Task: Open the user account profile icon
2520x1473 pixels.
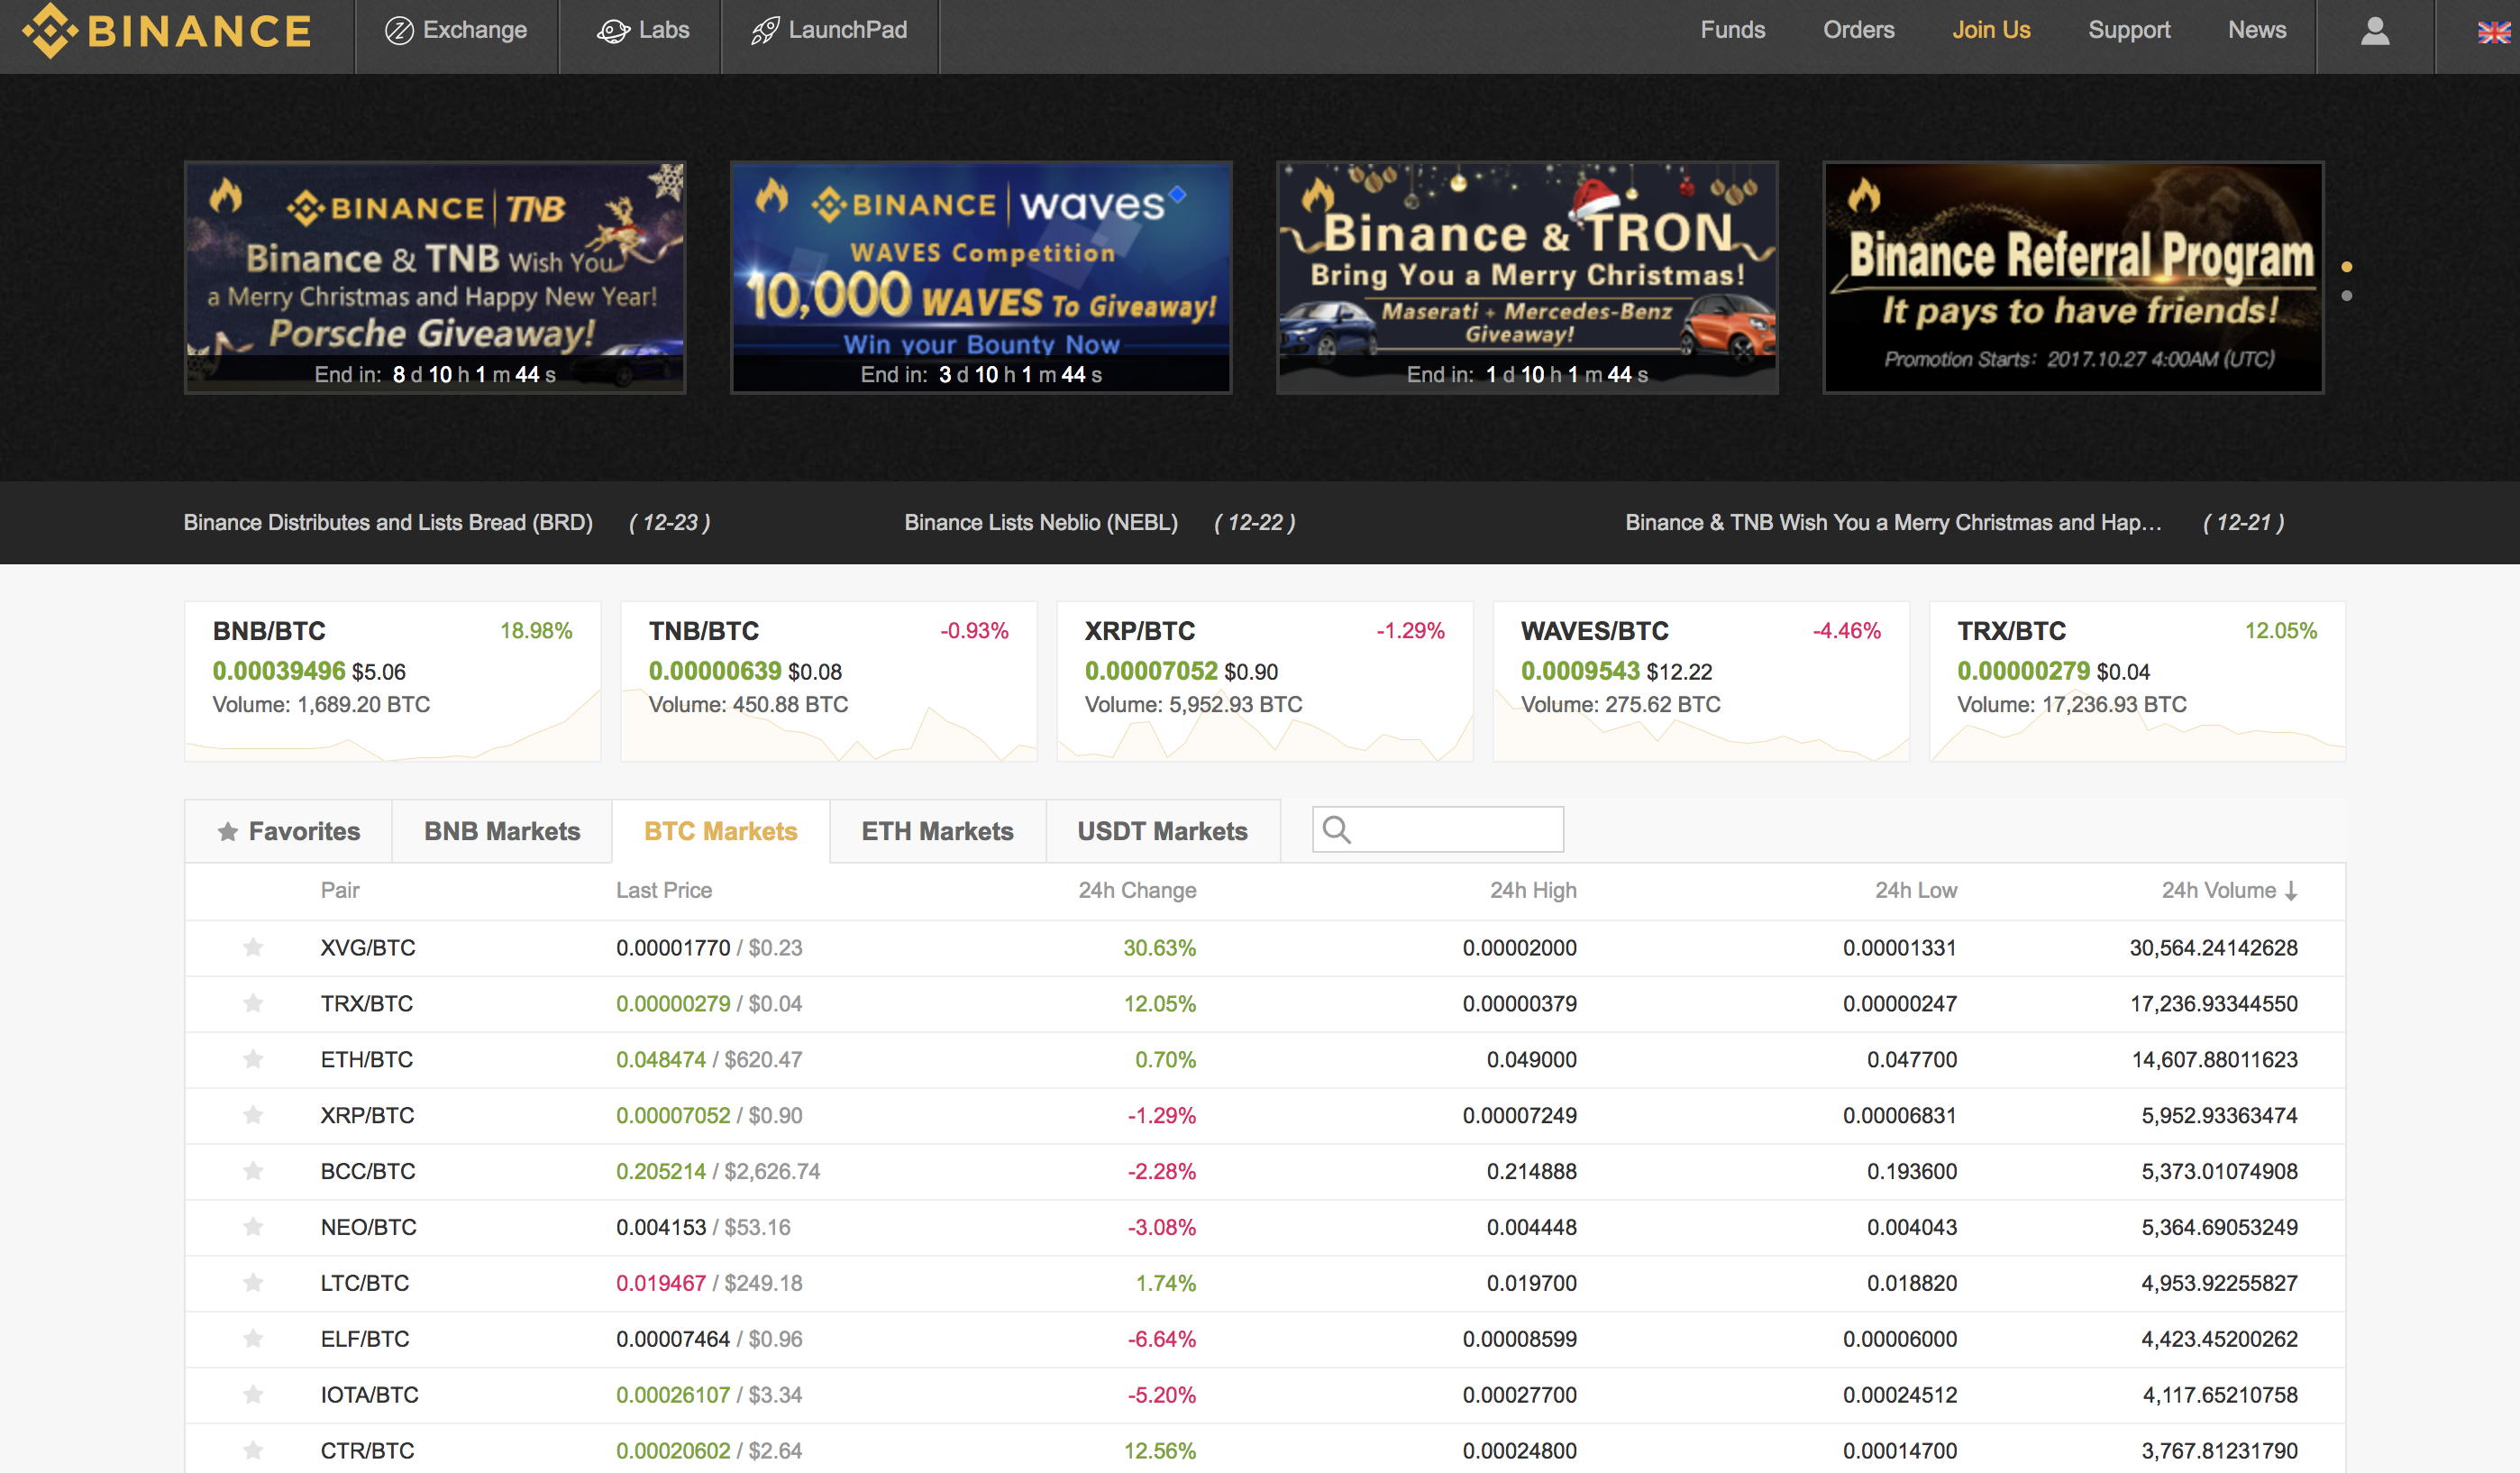Action: click(x=2375, y=31)
